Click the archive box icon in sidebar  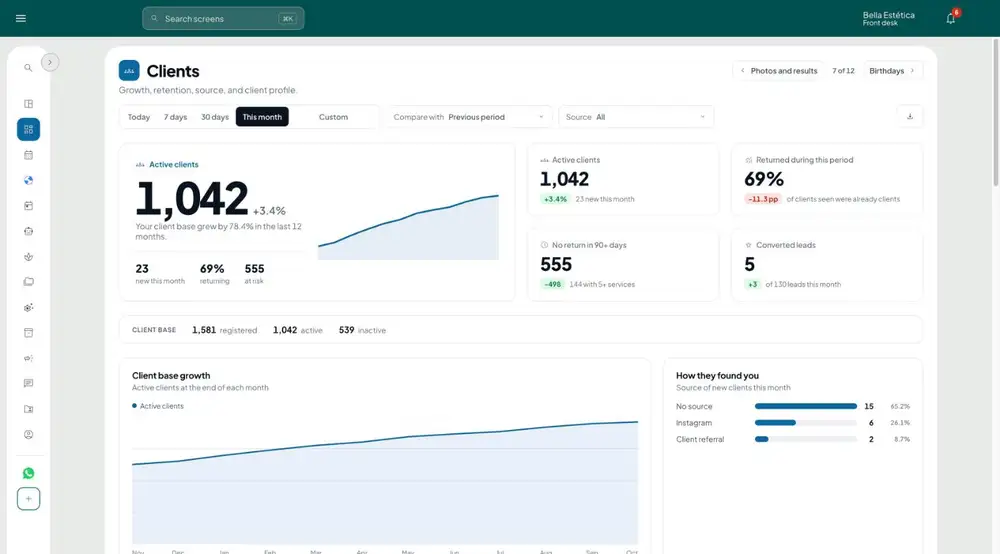28,333
